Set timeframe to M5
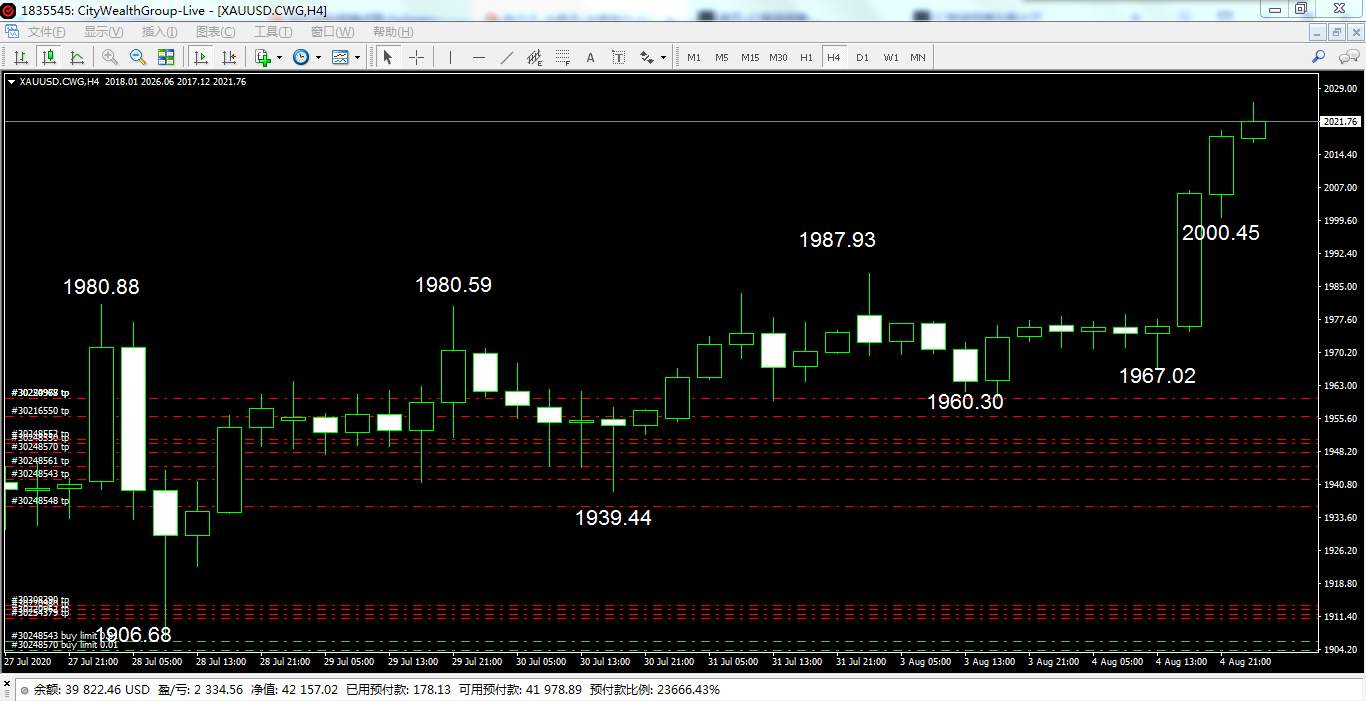1366x701 pixels. point(722,57)
